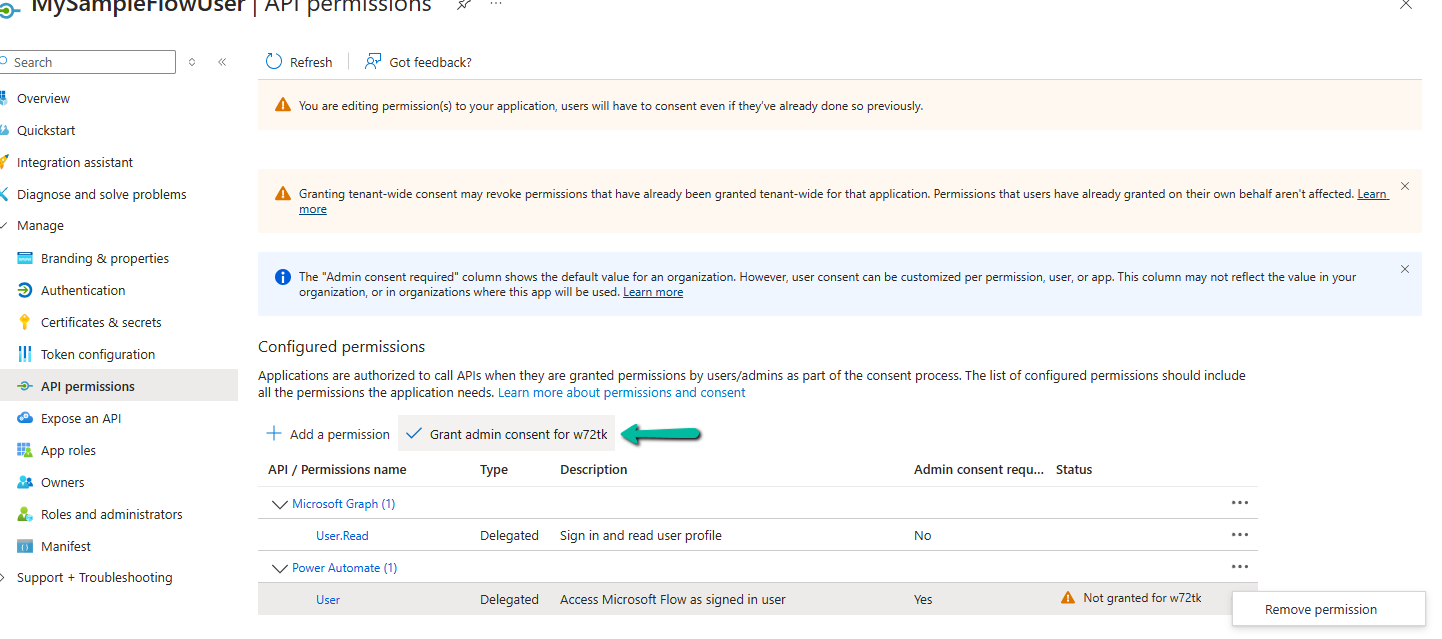Viewport: 1442px width, 639px height.
Task: Click the Got feedback icon
Action: point(373,62)
